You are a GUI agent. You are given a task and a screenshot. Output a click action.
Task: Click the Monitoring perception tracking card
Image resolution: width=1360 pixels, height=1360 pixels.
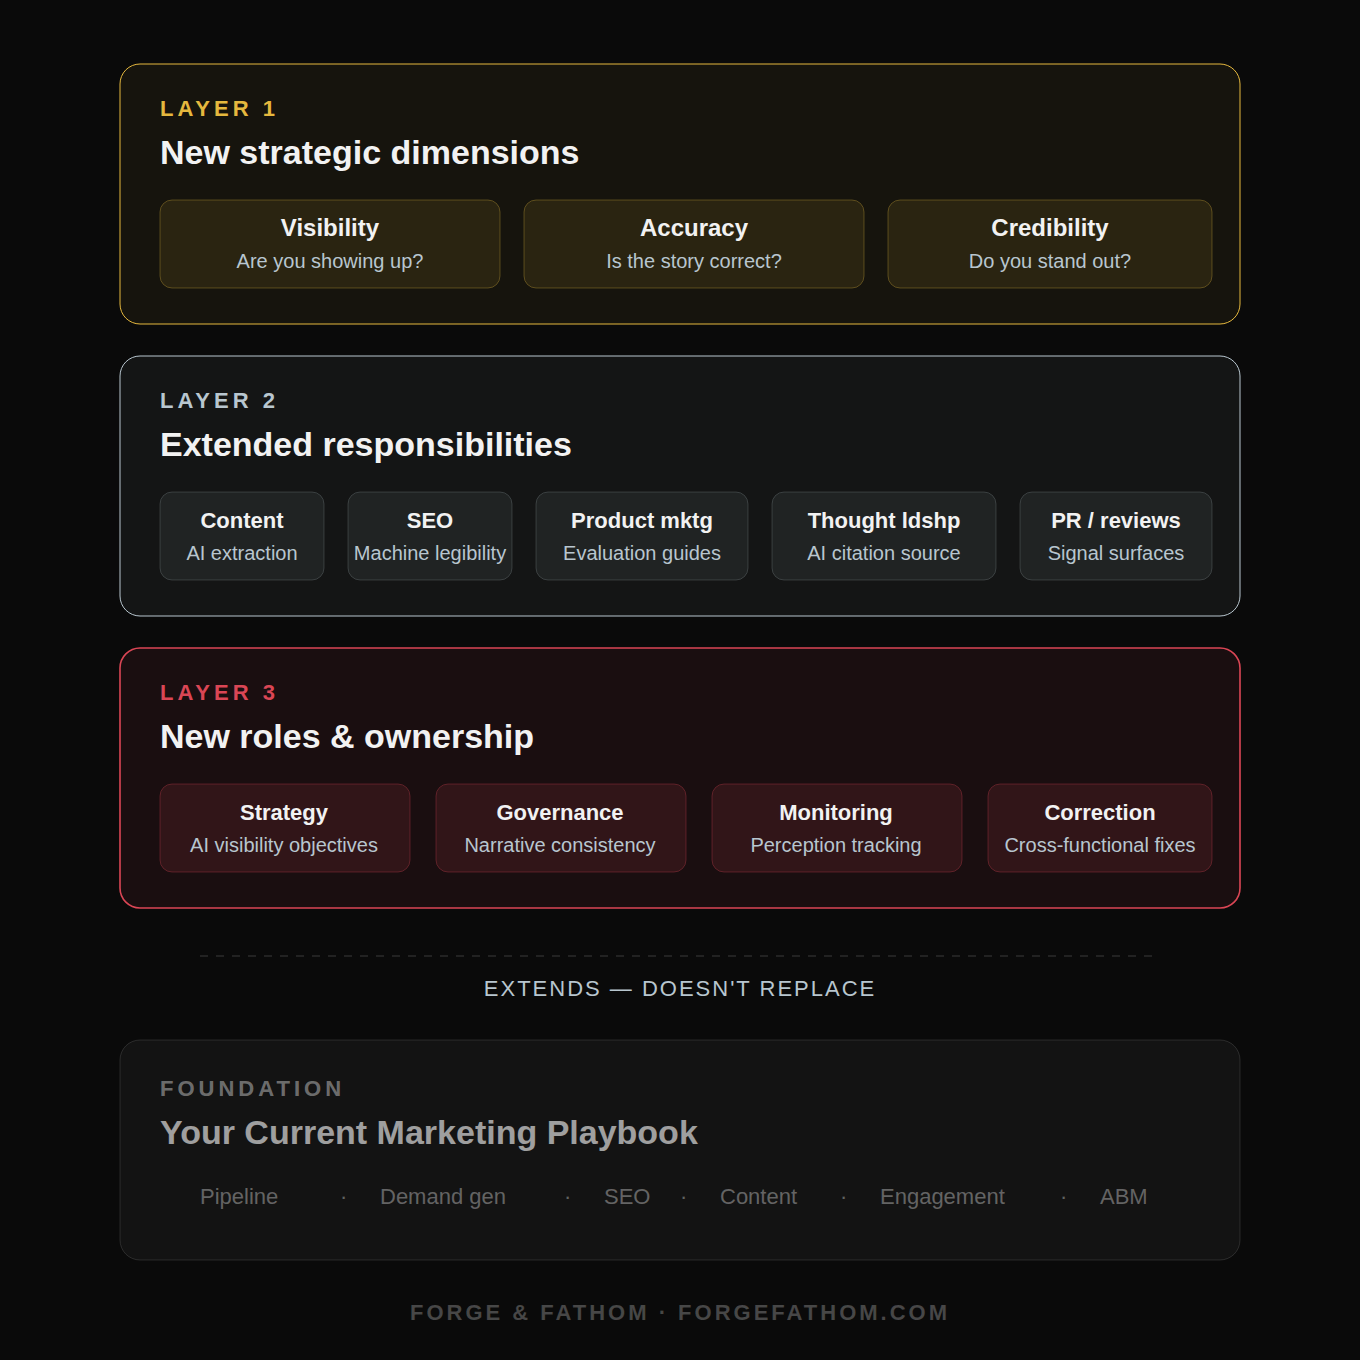click(x=836, y=827)
